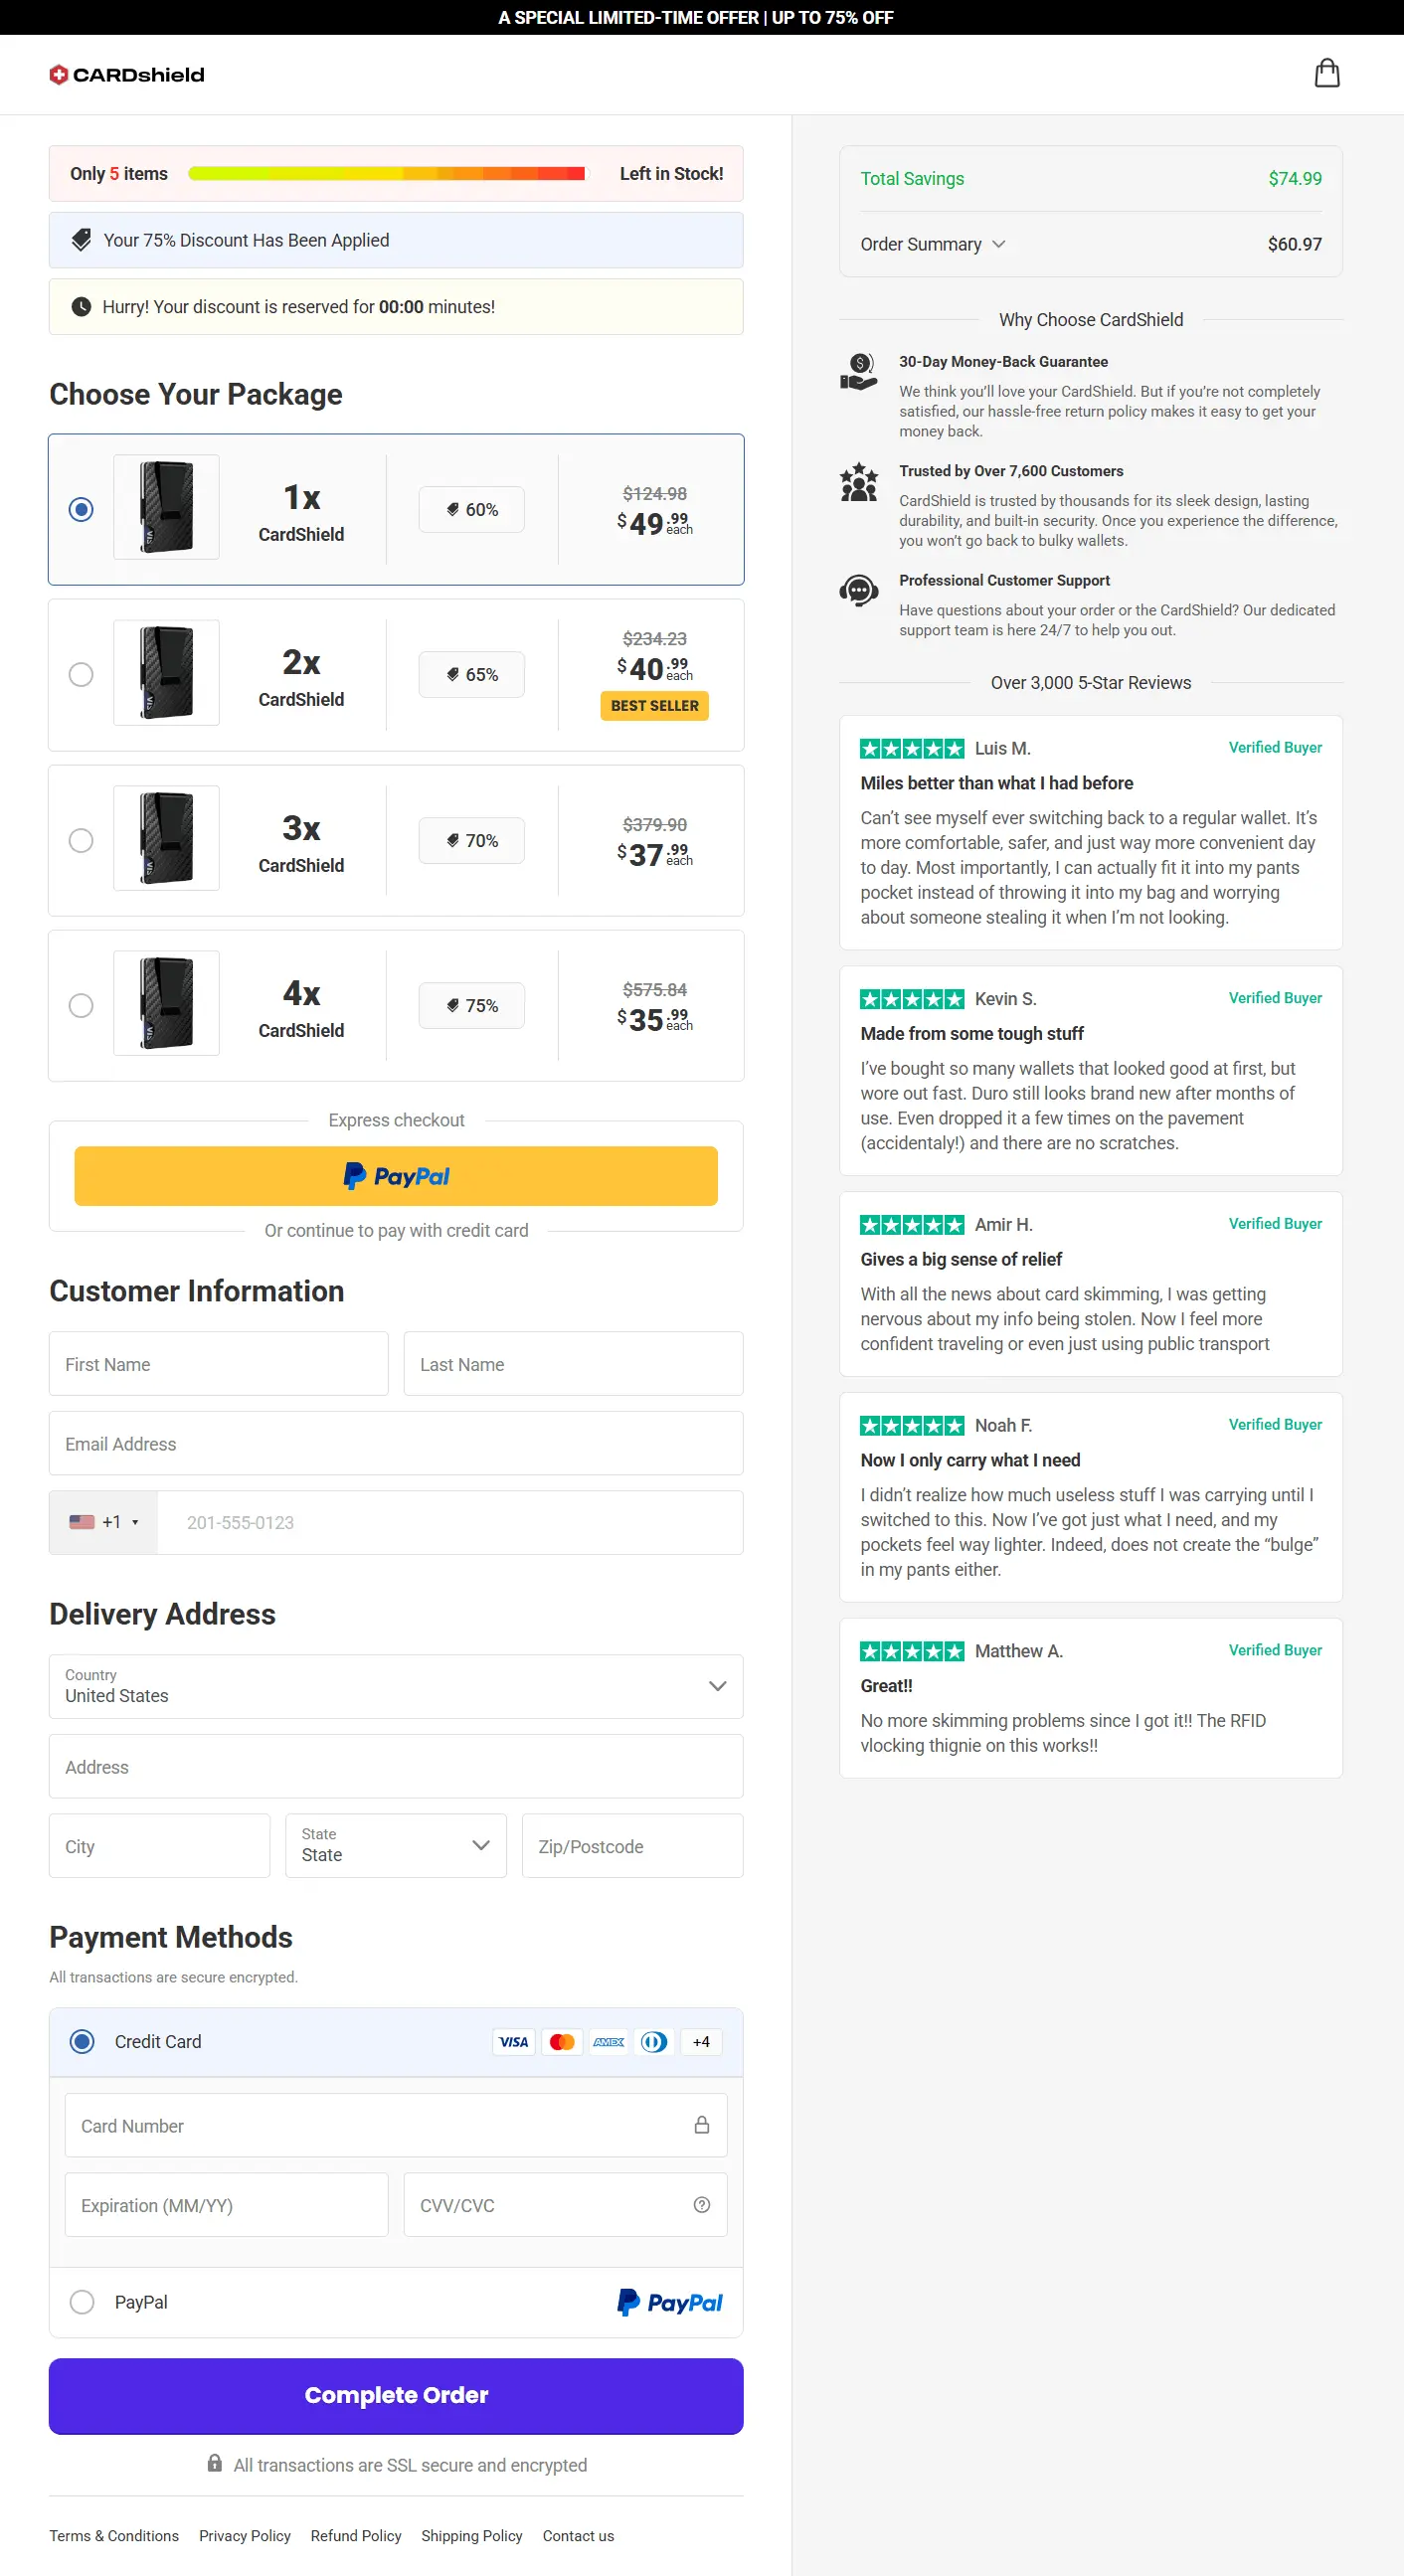Click the Complete Order button

coord(396,2395)
